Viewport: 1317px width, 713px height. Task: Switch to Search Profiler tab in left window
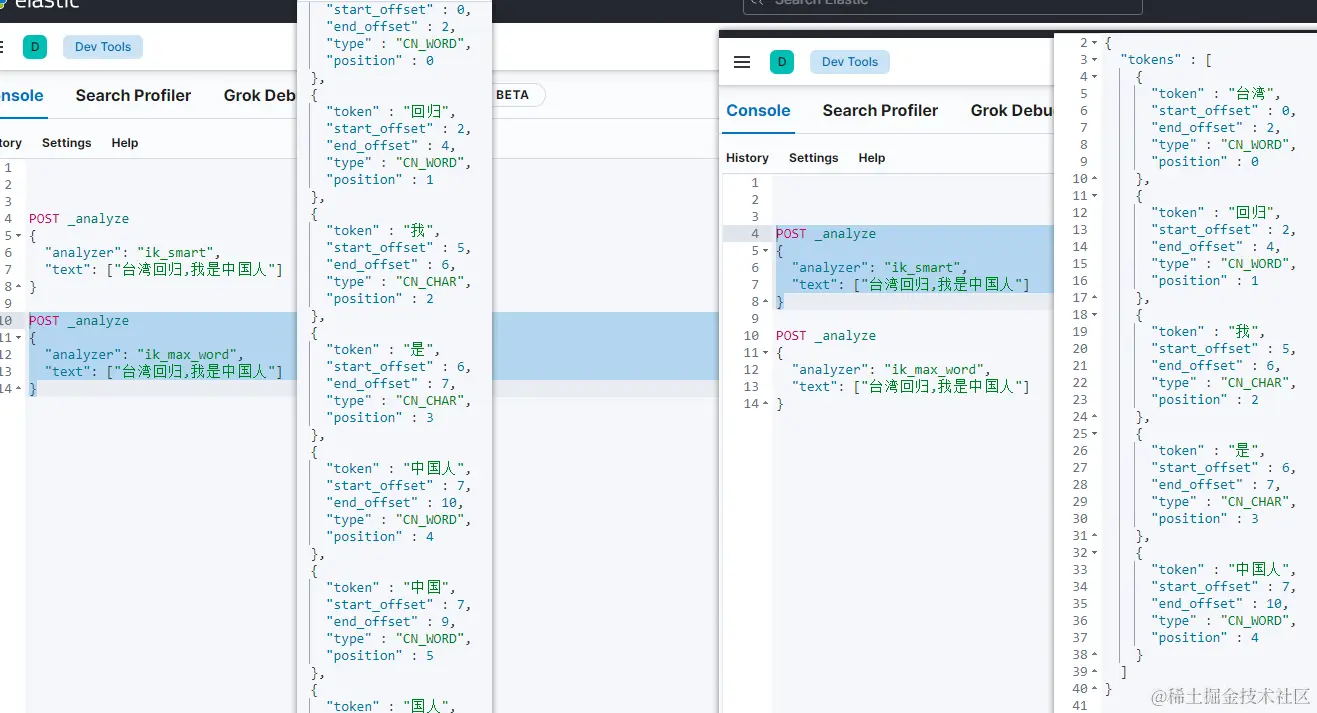pyautogui.click(x=133, y=96)
